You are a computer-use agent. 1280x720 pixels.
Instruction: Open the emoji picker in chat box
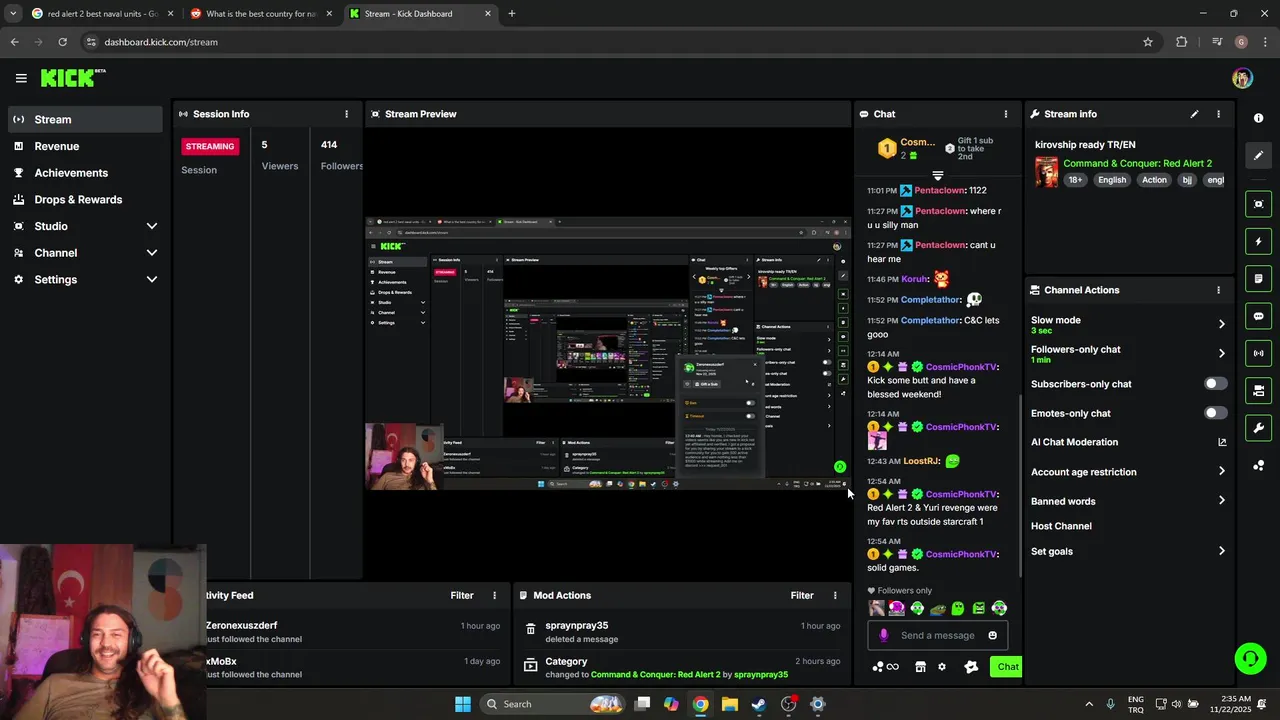(x=992, y=635)
